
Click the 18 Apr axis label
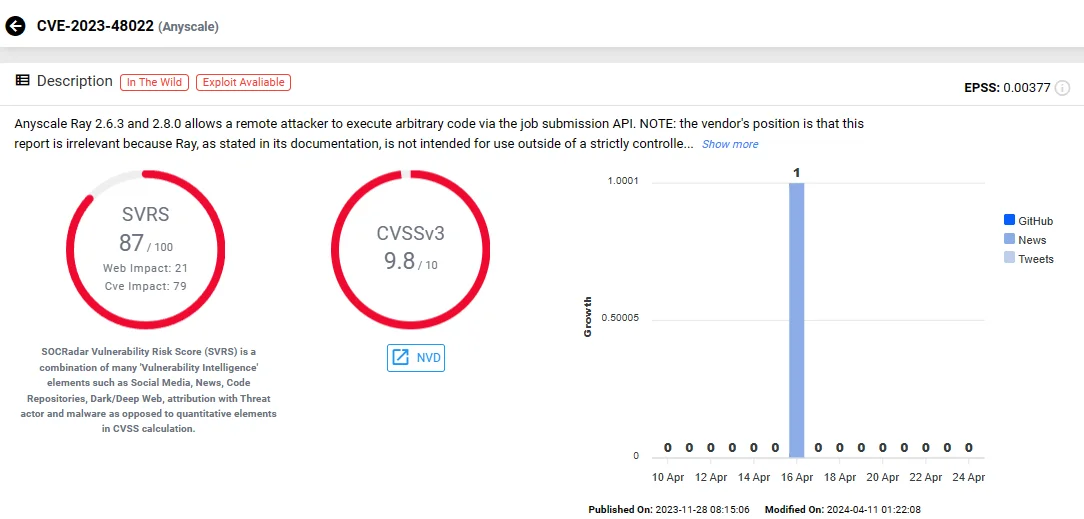coord(840,478)
